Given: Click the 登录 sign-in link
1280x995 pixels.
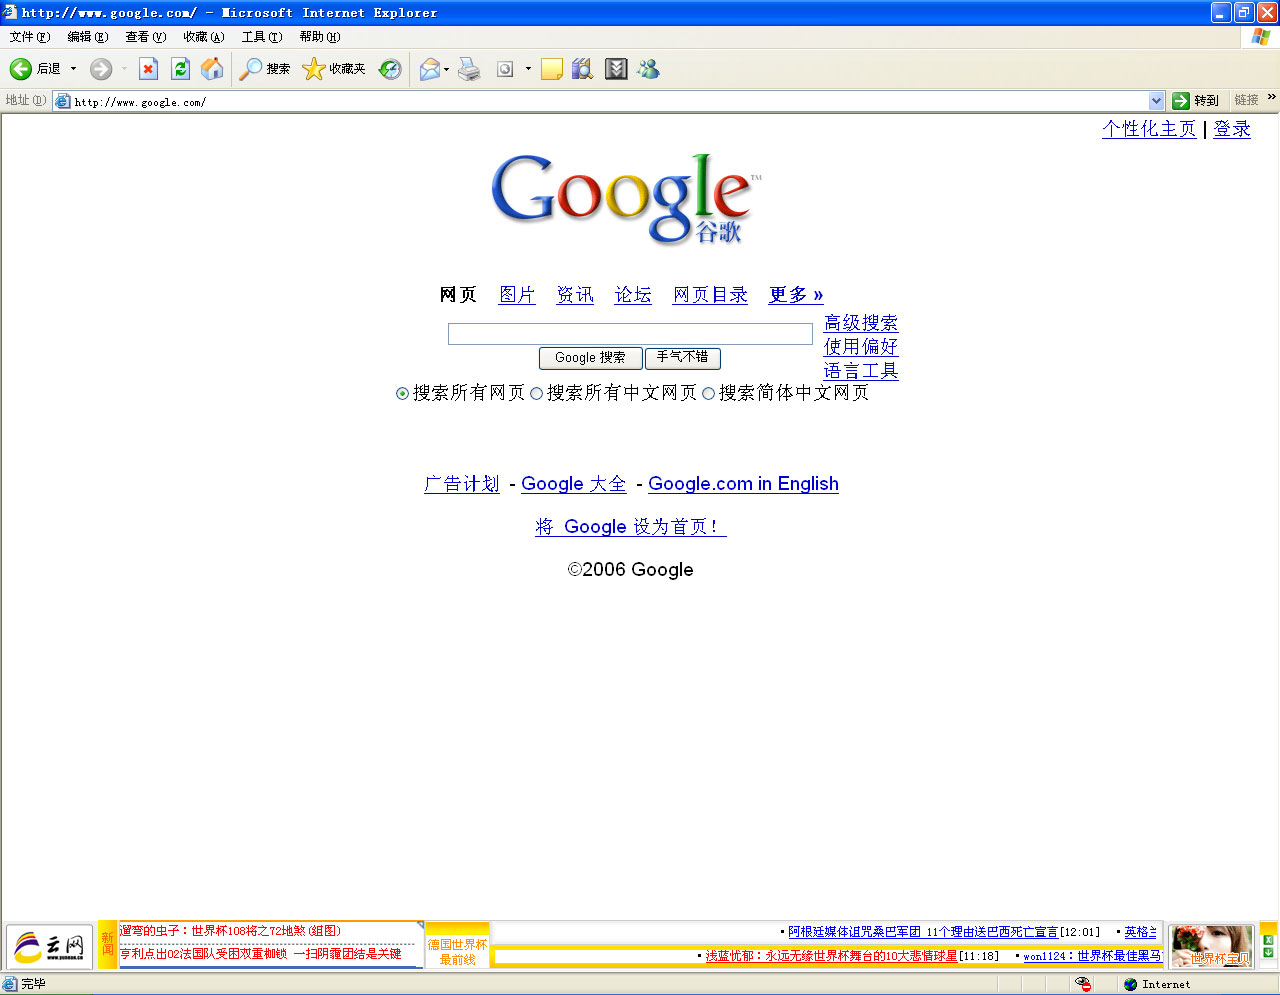Looking at the screenshot, I should (x=1232, y=129).
